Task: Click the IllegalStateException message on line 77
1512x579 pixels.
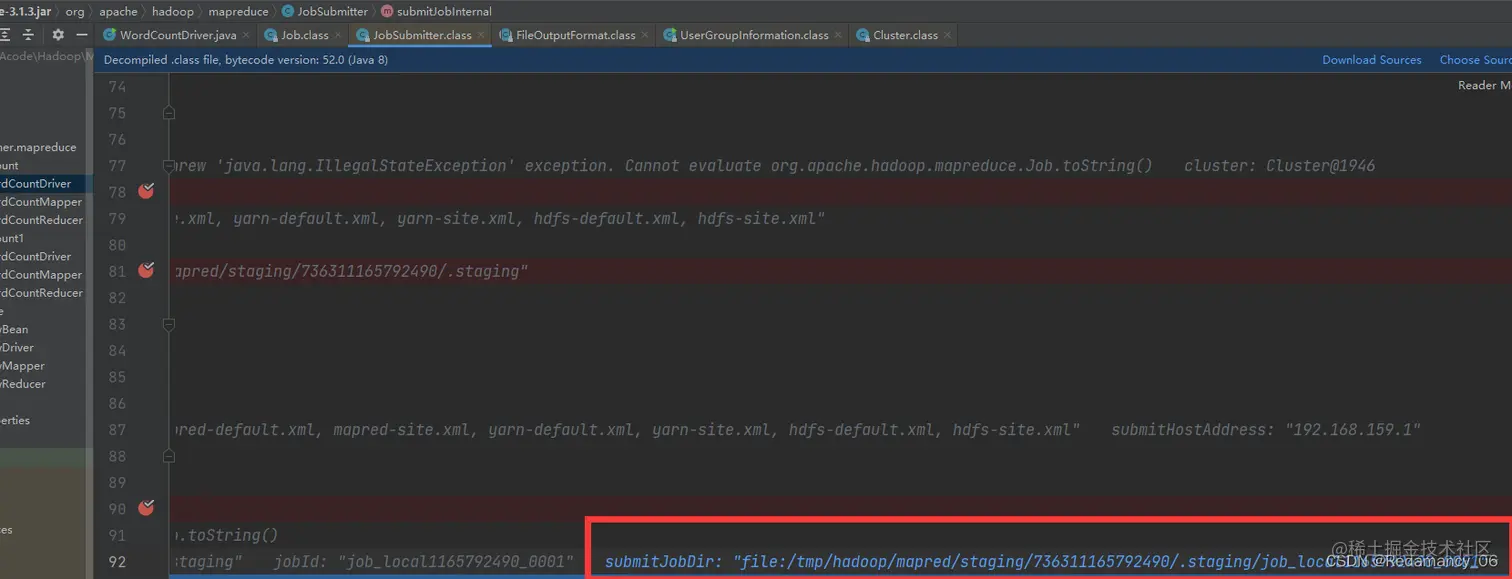Action: point(662,166)
